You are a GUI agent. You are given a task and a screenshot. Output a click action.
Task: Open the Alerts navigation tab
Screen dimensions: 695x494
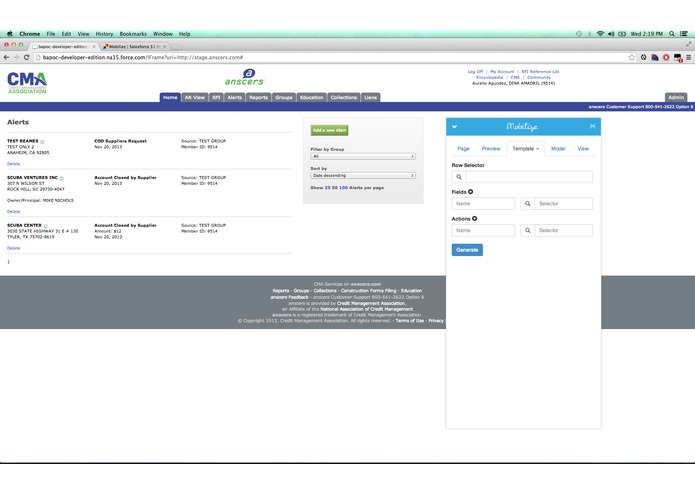tap(234, 97)
